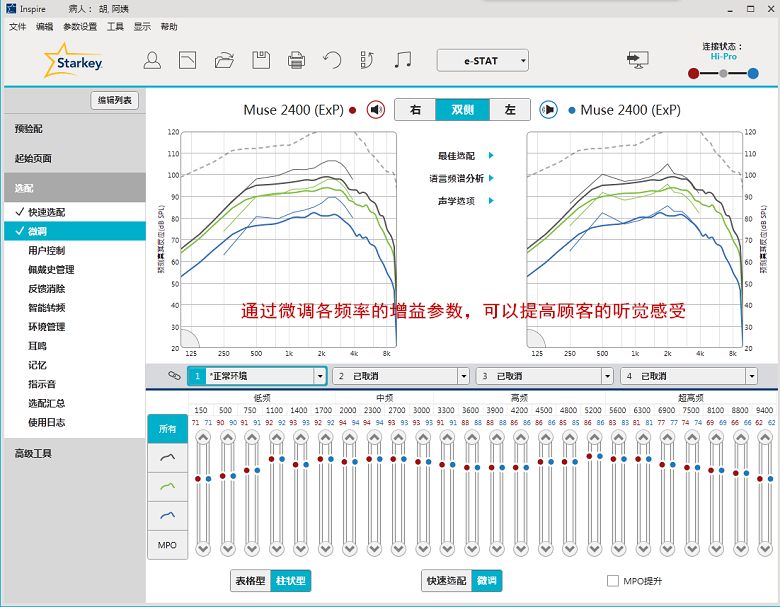
Task: Click the link chain icon beside memories
Action: coord(174,376)
